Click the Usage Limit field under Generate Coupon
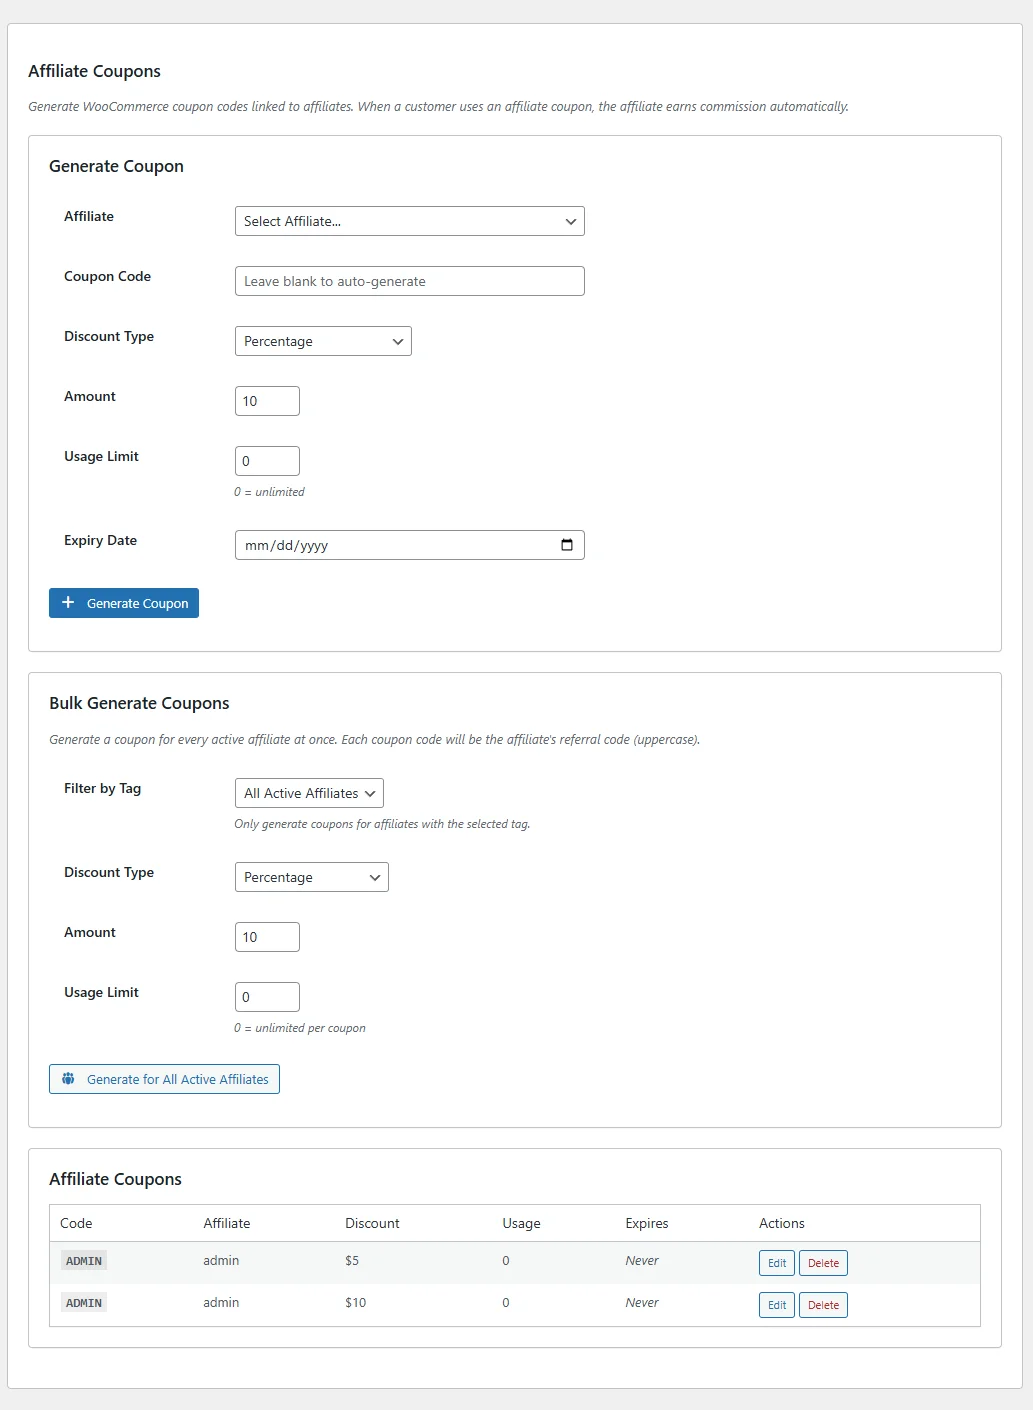Screen dimensions: 1033x1410 [x=266, y=460]
